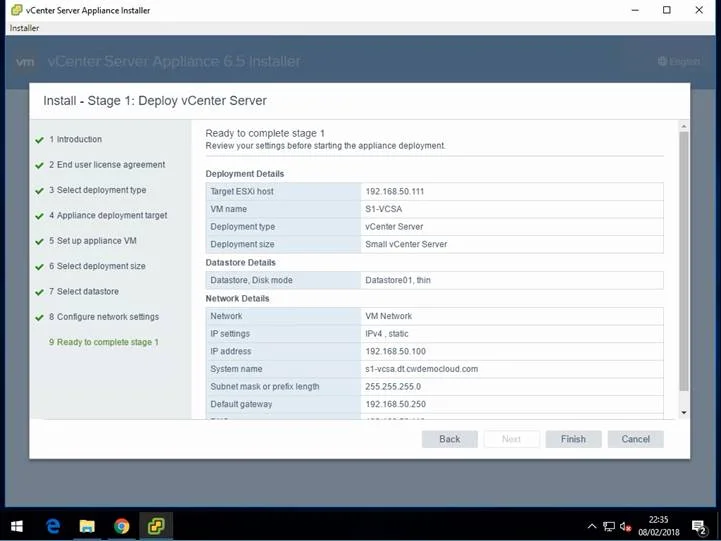Click the System name label
Image resolution: width=721 pixels, height=541 pixels.
(236, 369)
